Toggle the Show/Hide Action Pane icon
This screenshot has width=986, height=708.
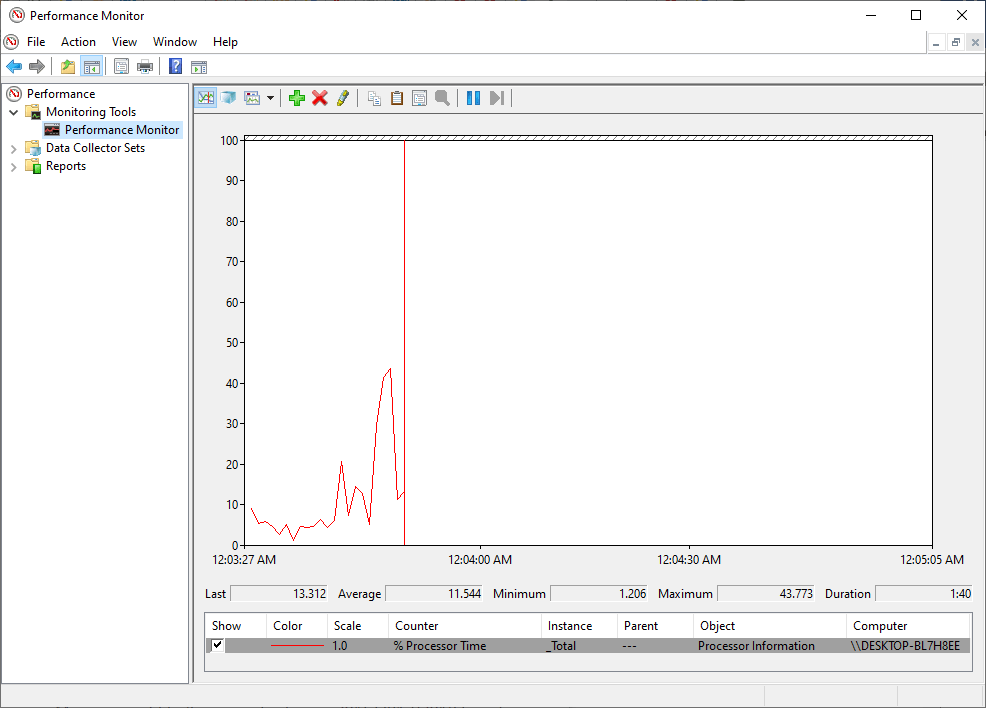click(199, 66)
